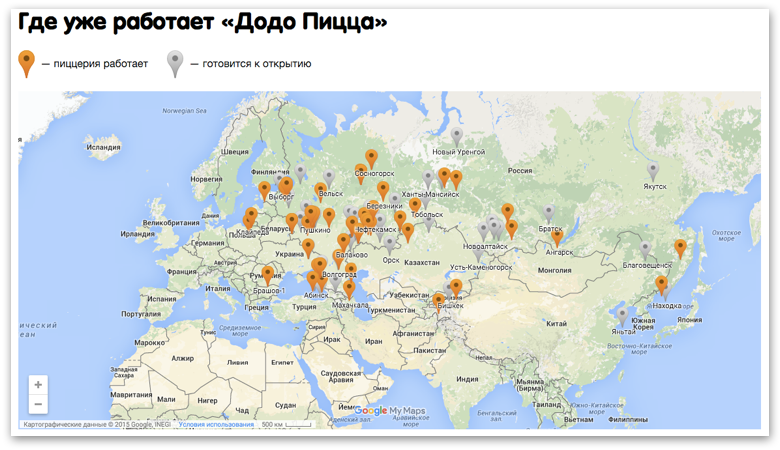Select the orange pin at Ангарск
The width and height of the screenshot is (780, 450).
pos(557,237)
